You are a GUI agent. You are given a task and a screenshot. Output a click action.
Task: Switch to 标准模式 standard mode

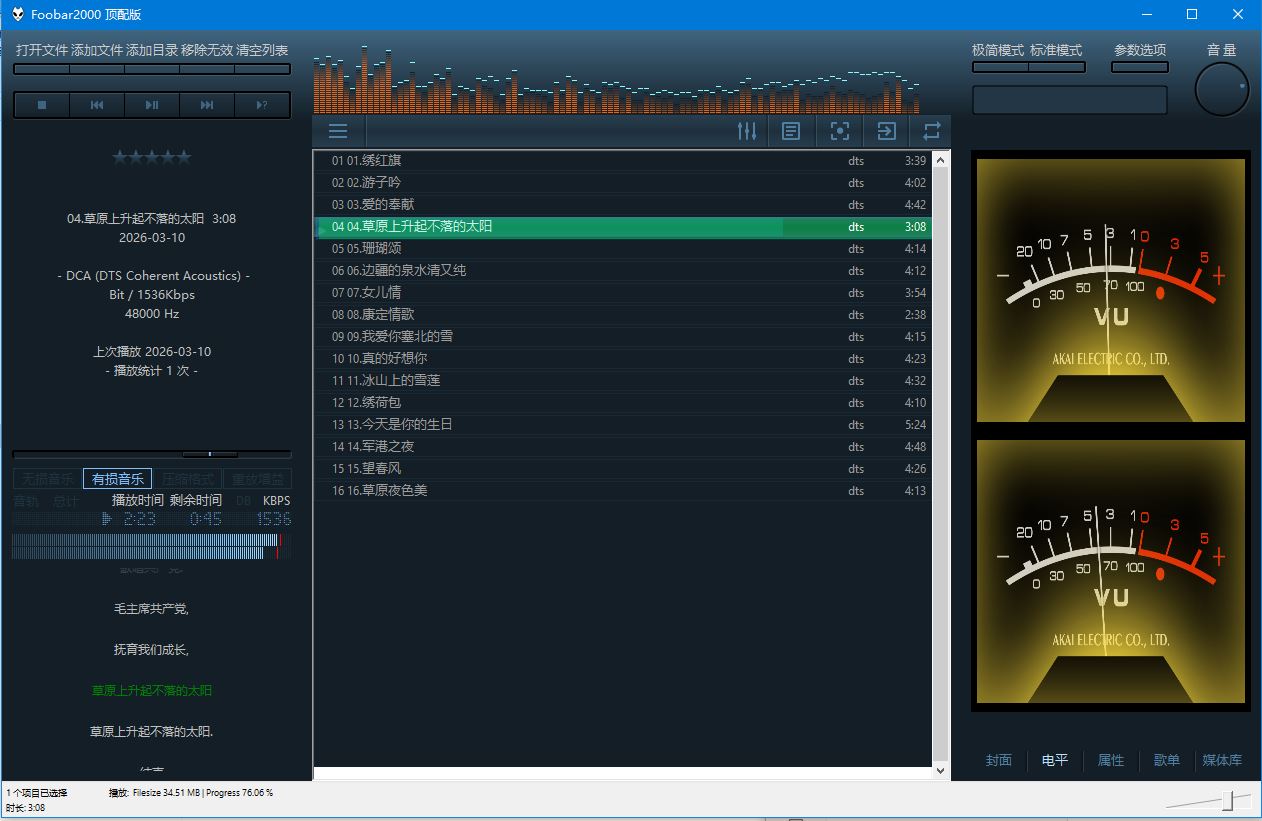(x=1056, y=50)
